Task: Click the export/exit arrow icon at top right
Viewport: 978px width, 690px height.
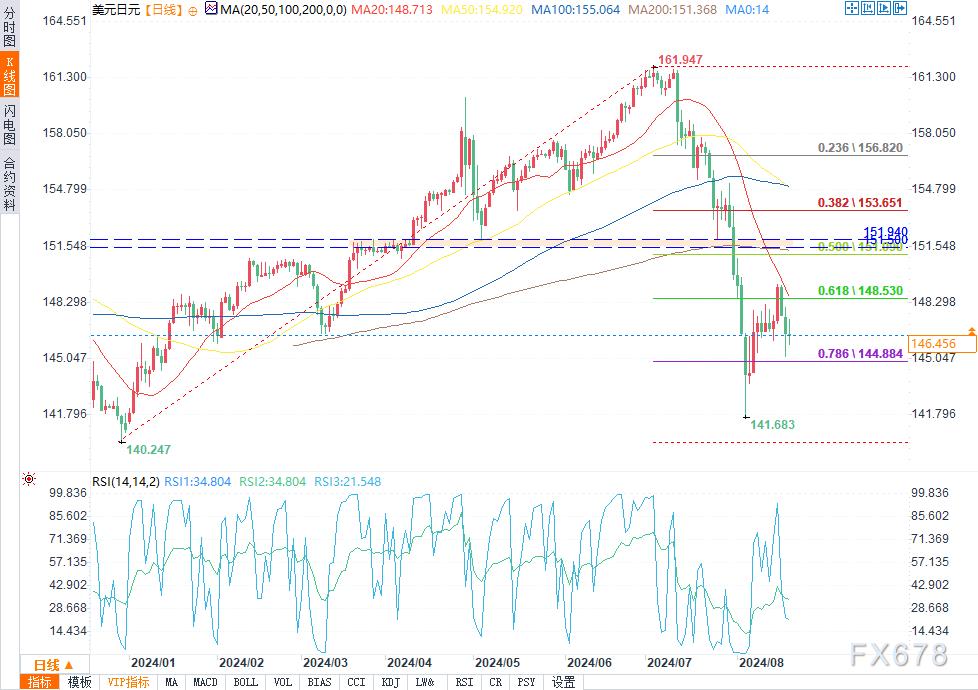Action: (900, 8)
